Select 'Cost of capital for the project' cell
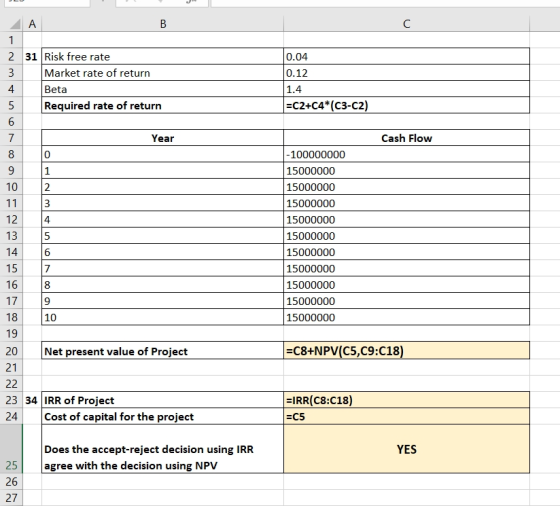Viewport: 560px width, 506px height. point(163,416)
